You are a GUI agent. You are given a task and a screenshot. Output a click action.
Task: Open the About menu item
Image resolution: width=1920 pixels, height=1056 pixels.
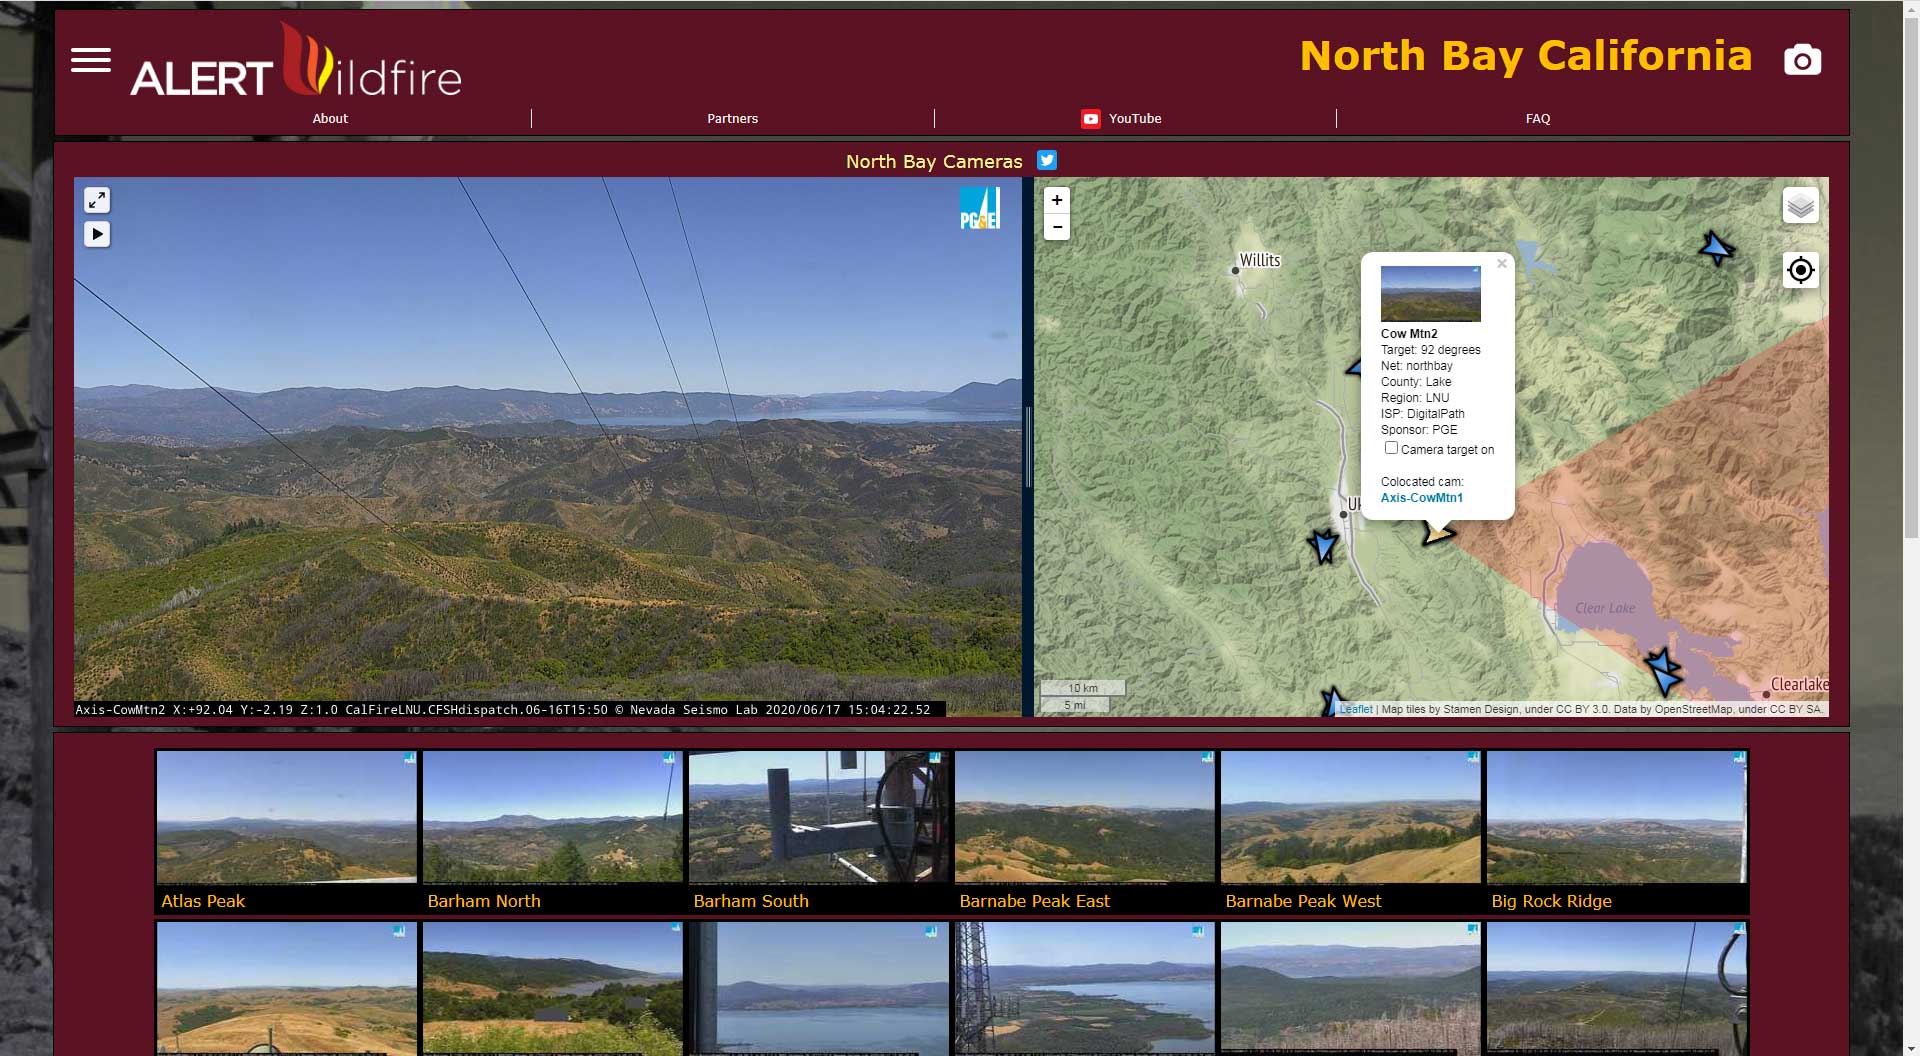click(330, 118)
